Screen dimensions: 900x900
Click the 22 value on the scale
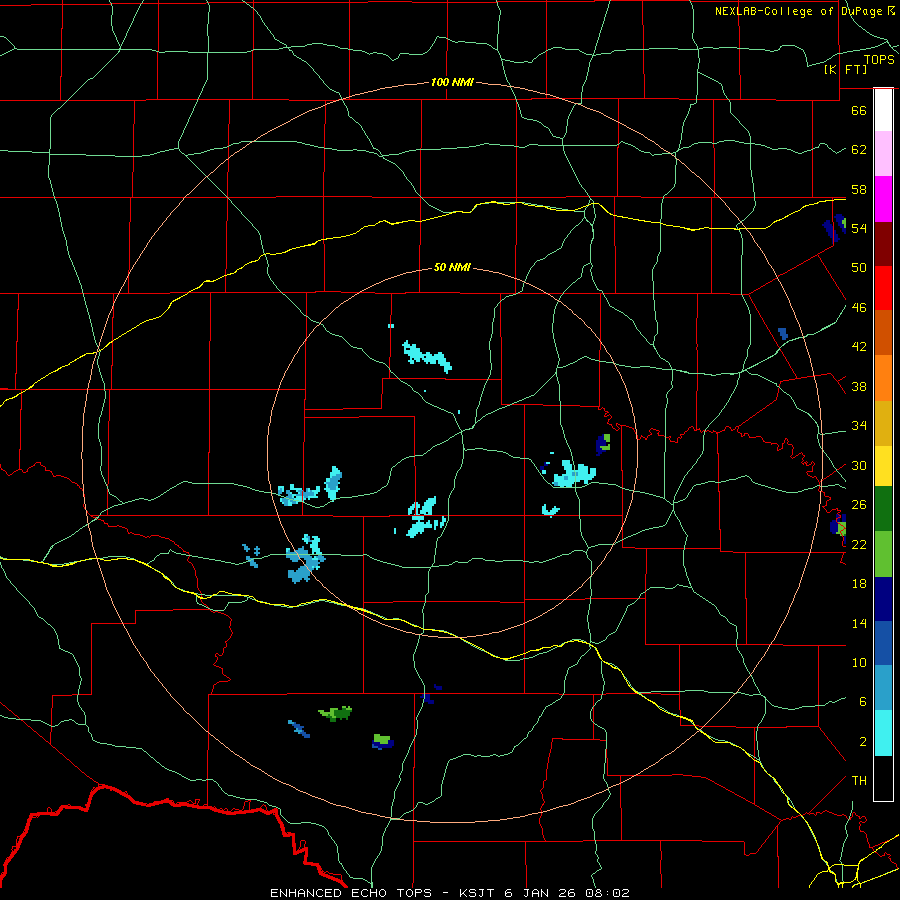[x=859, y=544]
